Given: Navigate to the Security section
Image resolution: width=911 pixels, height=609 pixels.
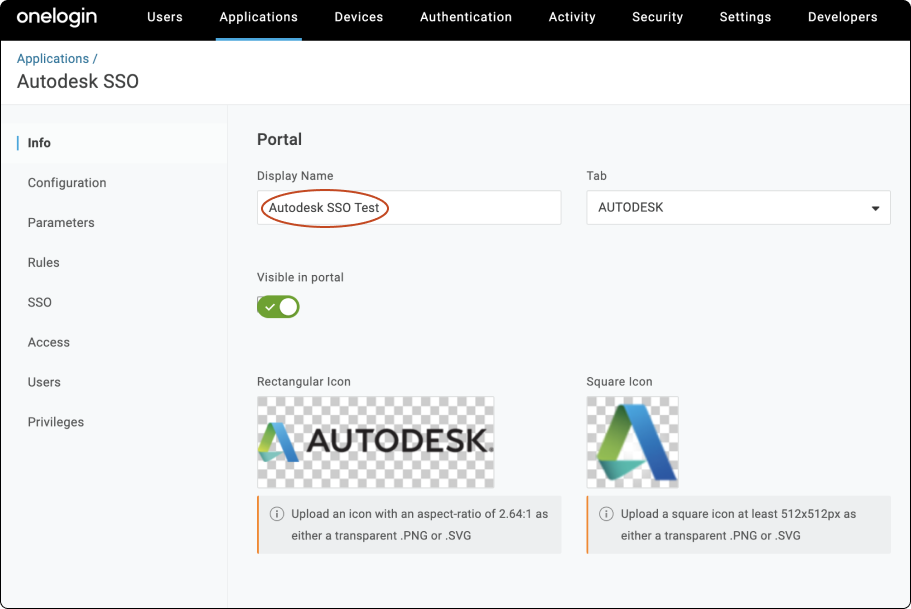Looking at the screenshot, I should point(657,17).
